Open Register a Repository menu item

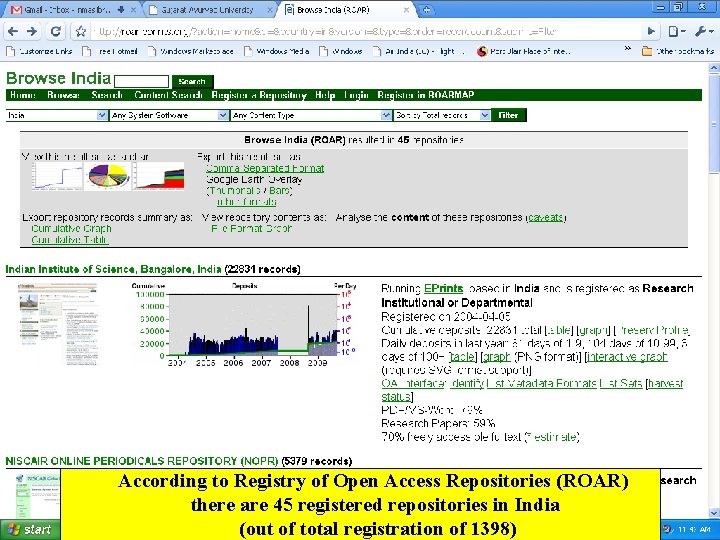click(259, 95)
